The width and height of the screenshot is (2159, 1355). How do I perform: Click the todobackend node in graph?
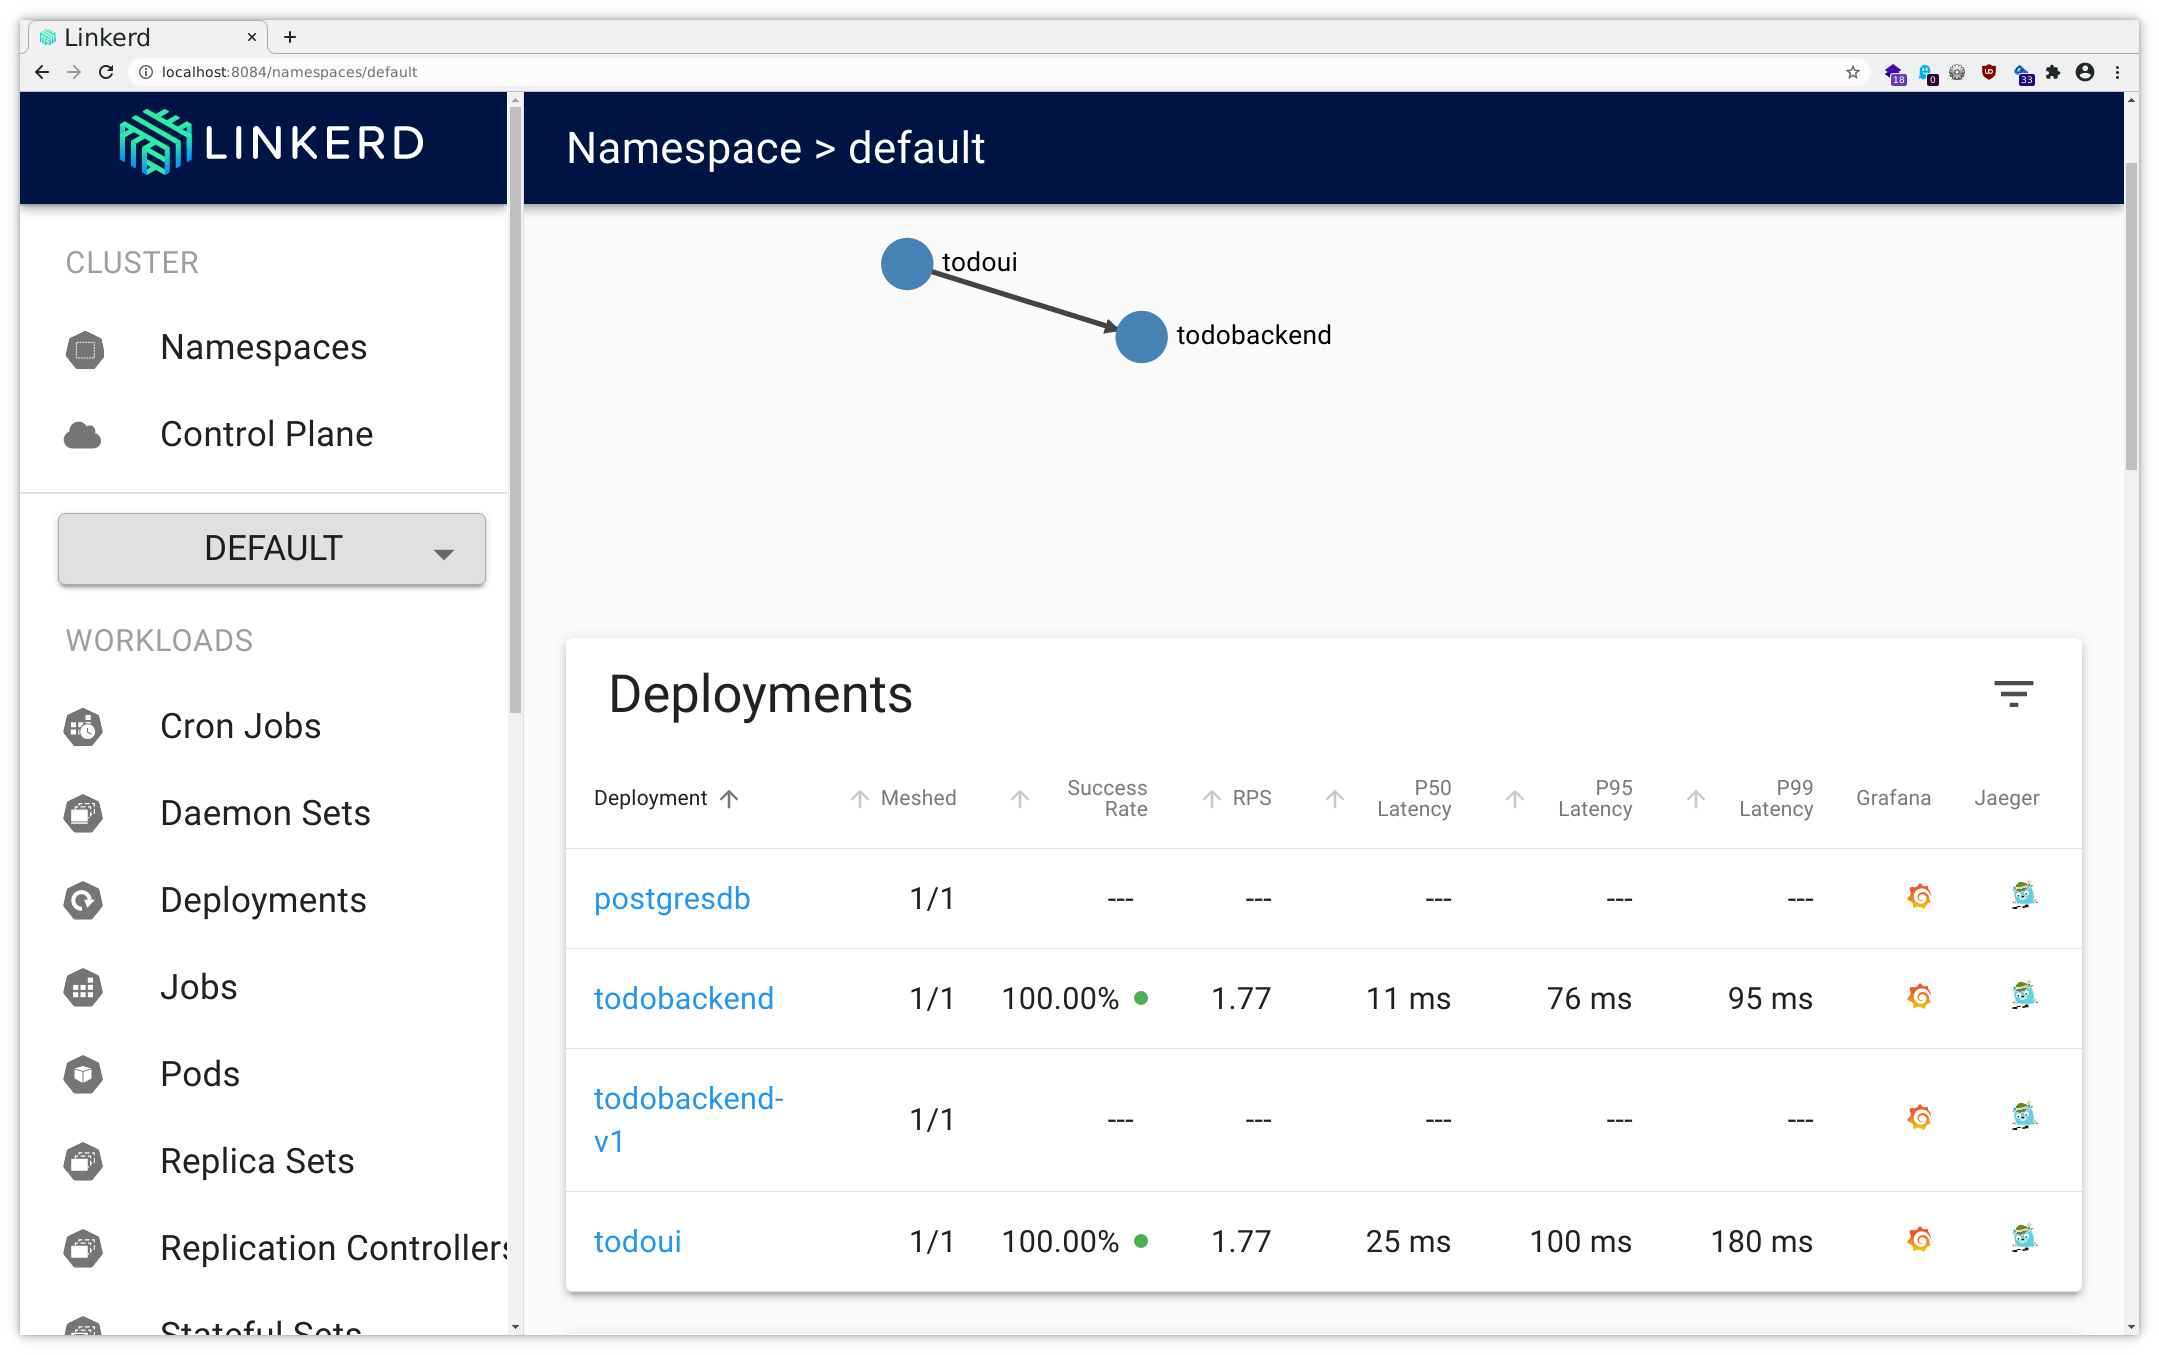[1141, 337]
